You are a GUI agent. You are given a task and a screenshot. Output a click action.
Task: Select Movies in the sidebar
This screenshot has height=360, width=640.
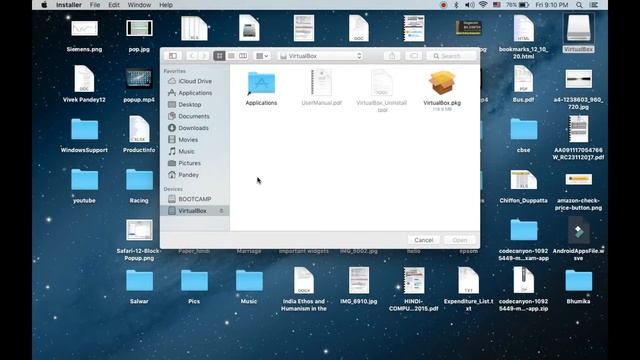[x=183, y=140]
